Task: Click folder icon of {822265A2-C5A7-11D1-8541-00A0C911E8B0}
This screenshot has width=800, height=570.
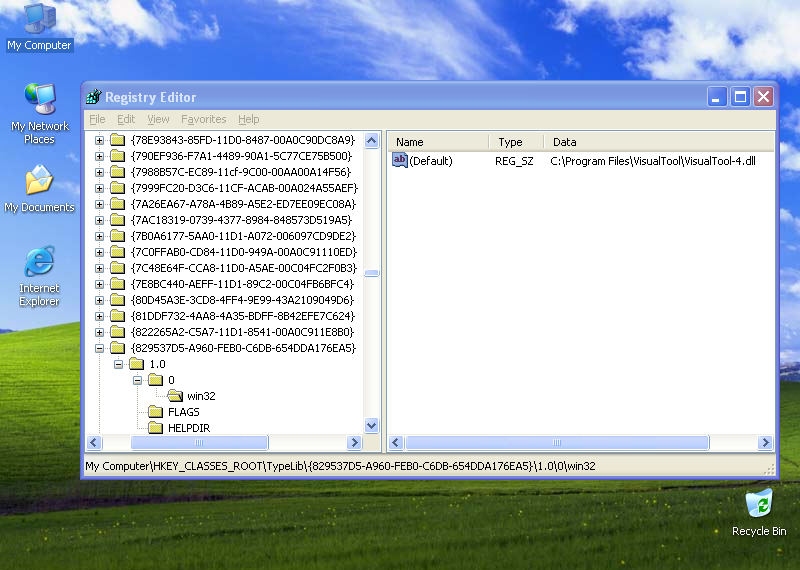Action: 118,332
